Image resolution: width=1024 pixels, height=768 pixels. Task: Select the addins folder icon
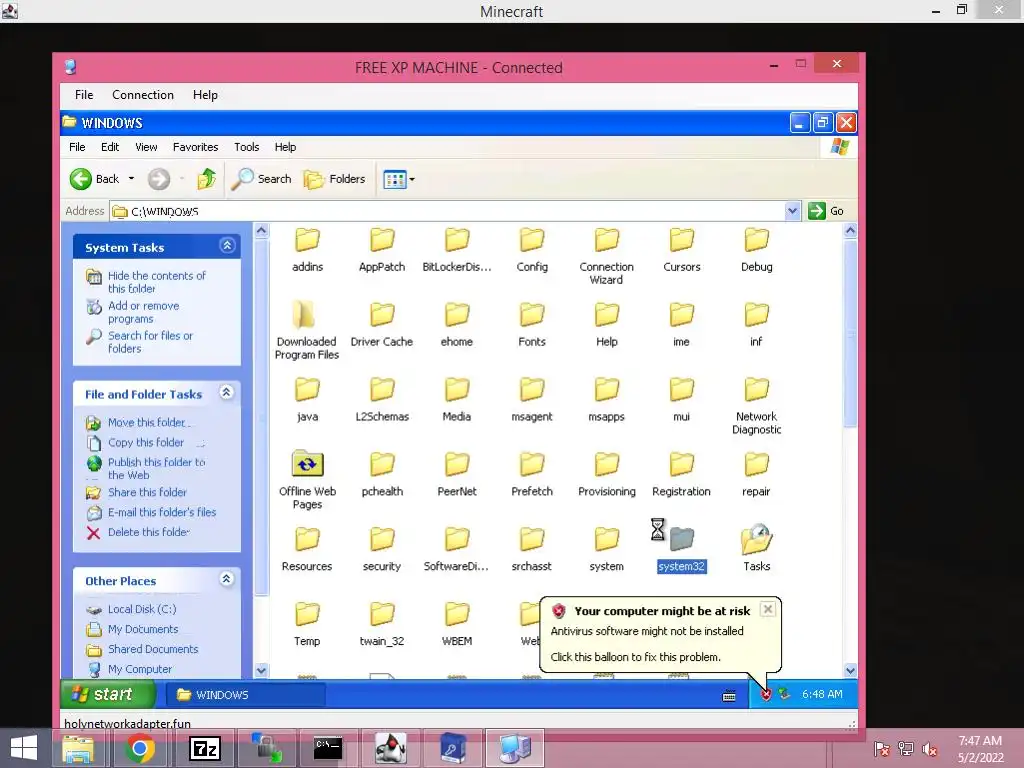[307, 240]
